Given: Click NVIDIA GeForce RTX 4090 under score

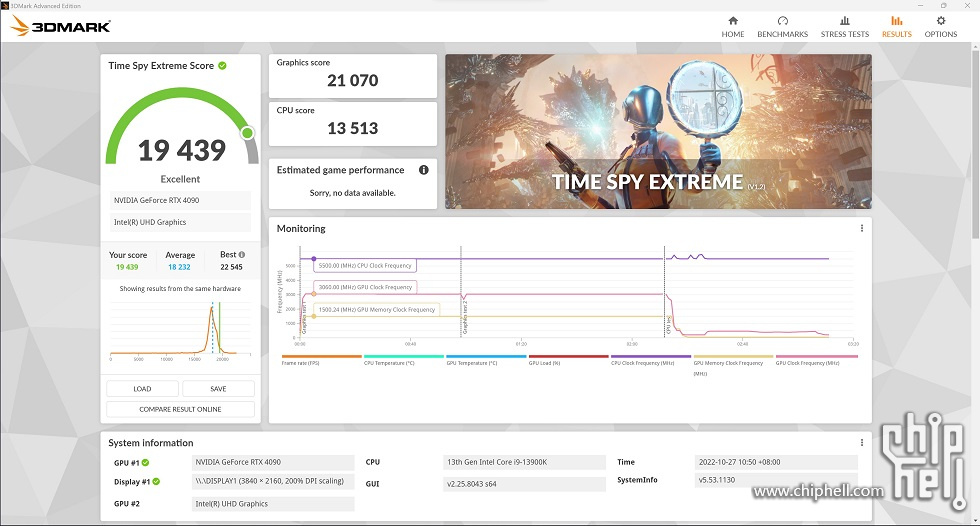Looking at the screenshot, I should tap(180, 201).
